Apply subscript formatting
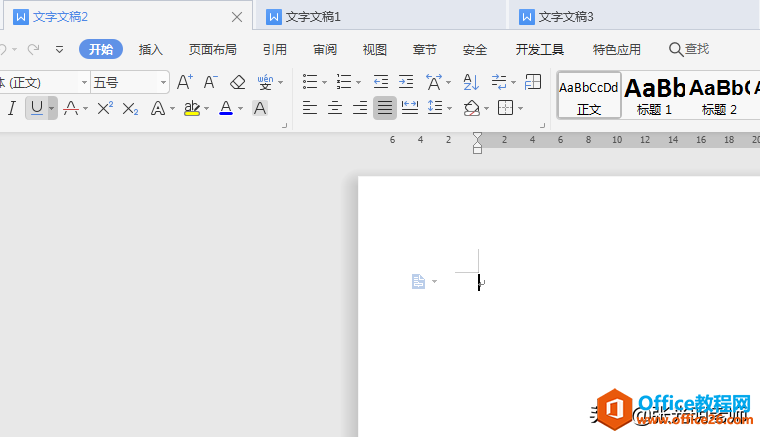The image size is (760, 437). pyautogui.click(x=130, y=108)
